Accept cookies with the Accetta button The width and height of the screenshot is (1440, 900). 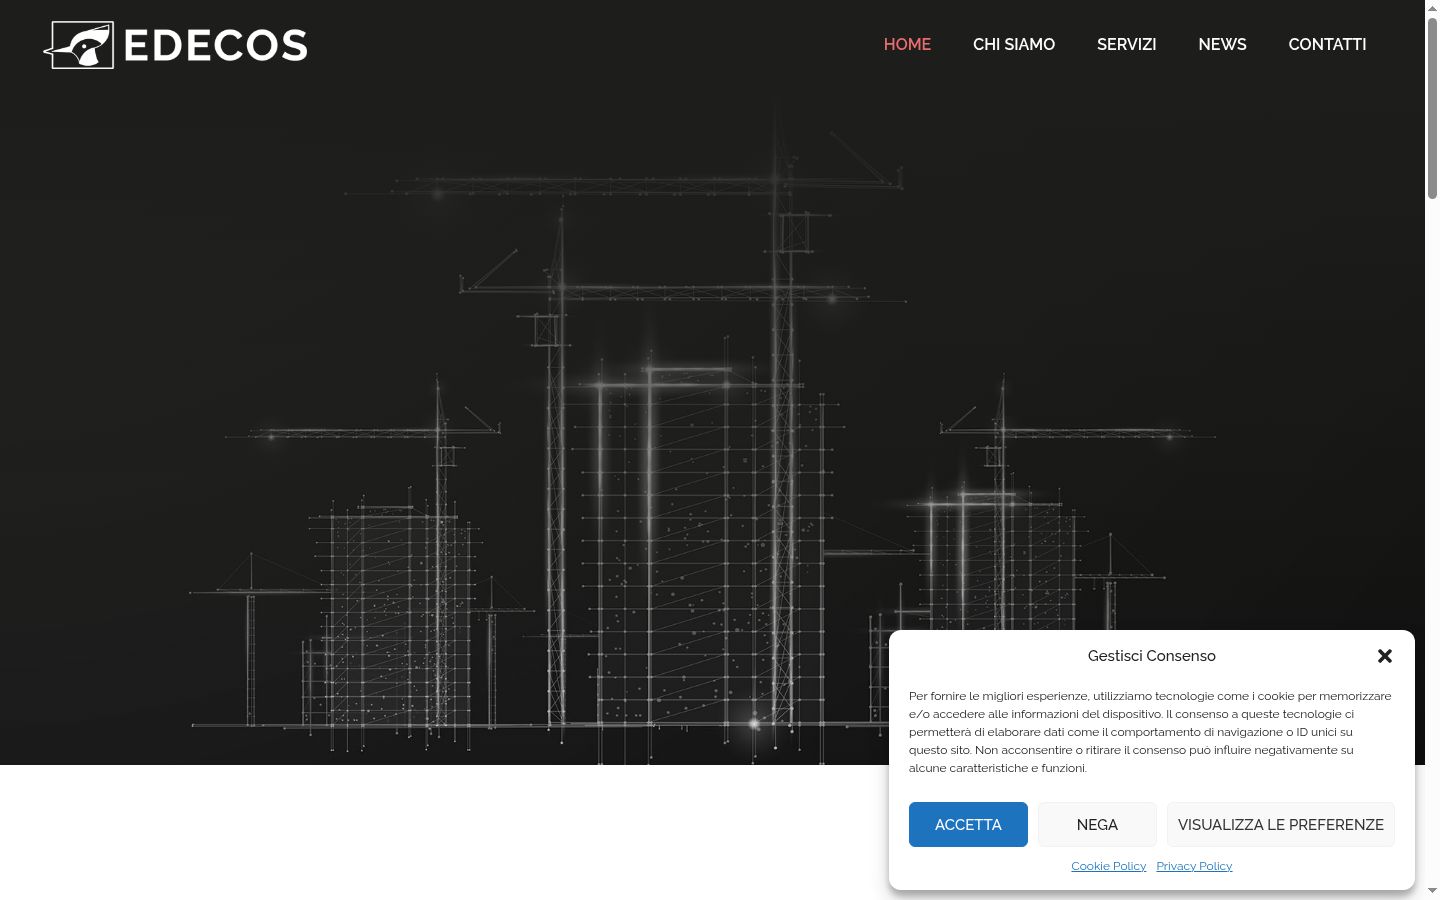(x=968, y=825)
